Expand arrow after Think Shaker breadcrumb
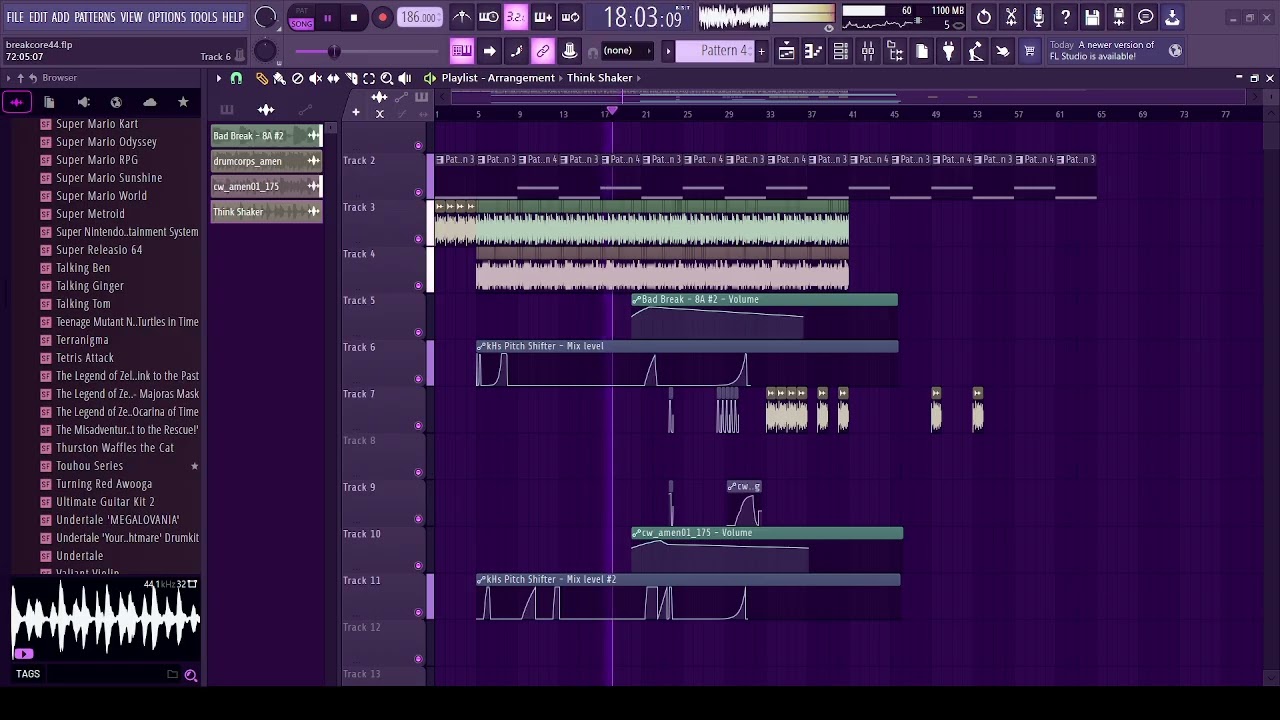This screenshot has height=720, width=1280. pyautogui.click(x=638, y=78)
